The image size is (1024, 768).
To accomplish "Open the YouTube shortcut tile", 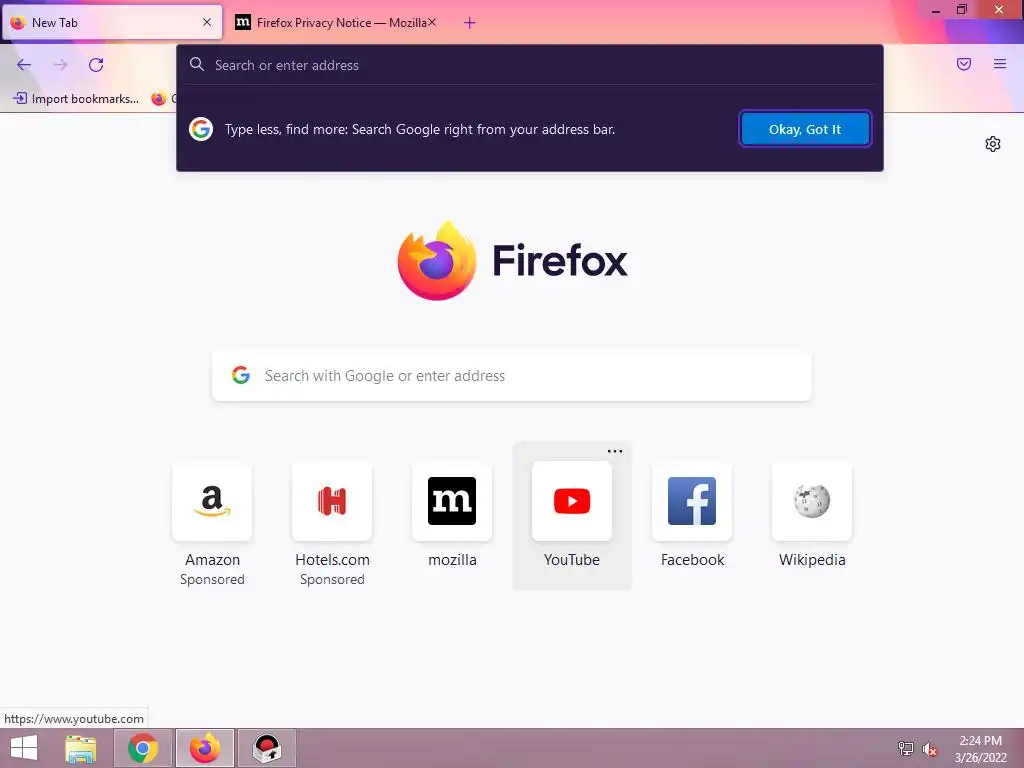I will [x=572, y=516].
